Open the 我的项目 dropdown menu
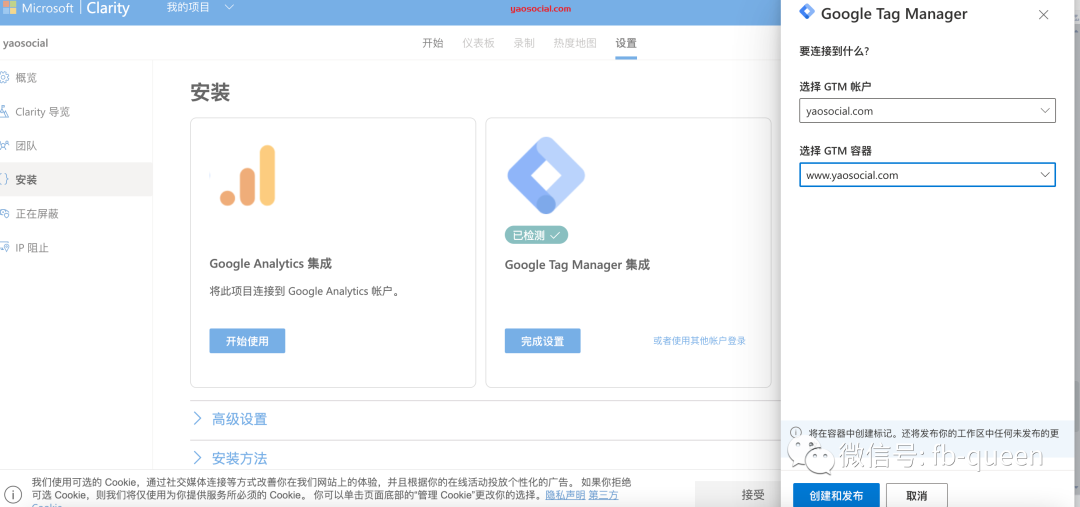1080x507 pixels. (x=200, y=8)
